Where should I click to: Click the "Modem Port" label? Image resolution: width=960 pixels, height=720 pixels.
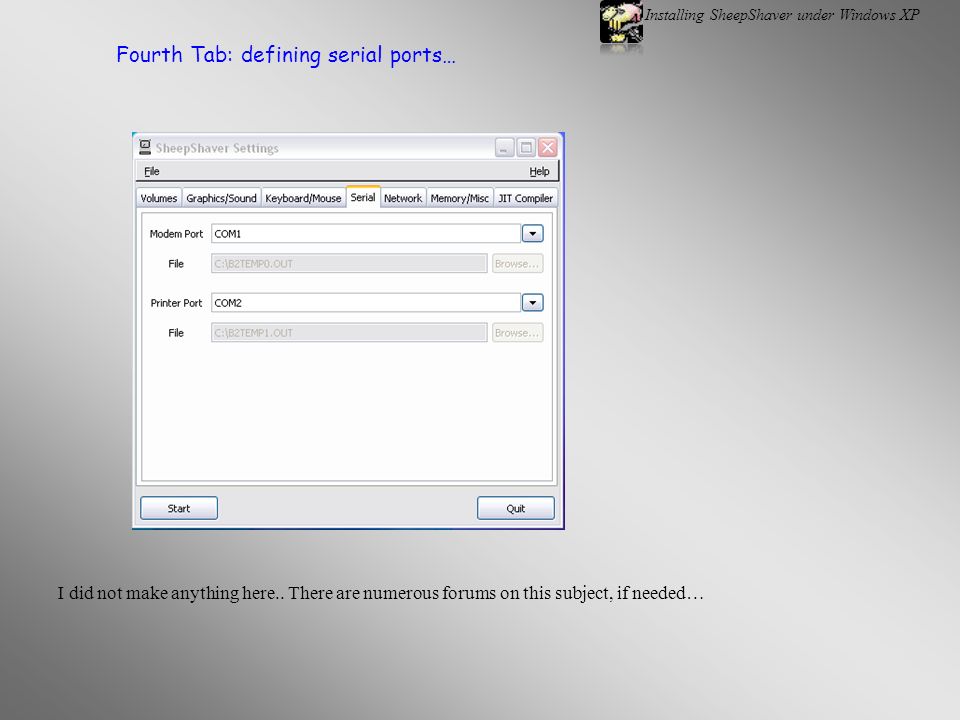[x=176, y=234]
